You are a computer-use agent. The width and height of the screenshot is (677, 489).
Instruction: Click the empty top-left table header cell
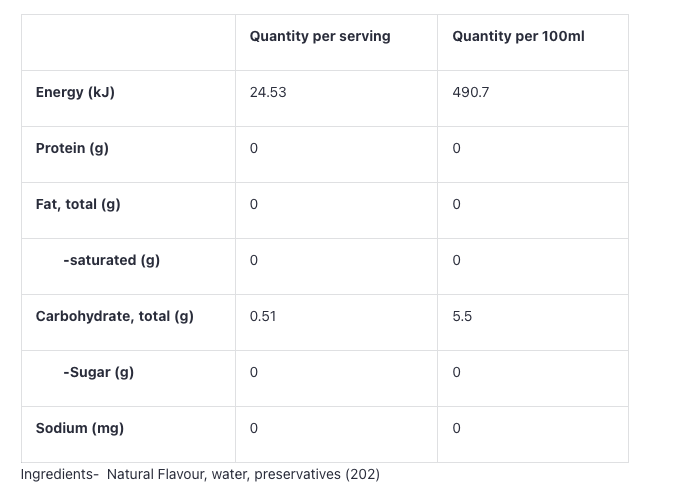pyautogui.click(x=128, y=42)
